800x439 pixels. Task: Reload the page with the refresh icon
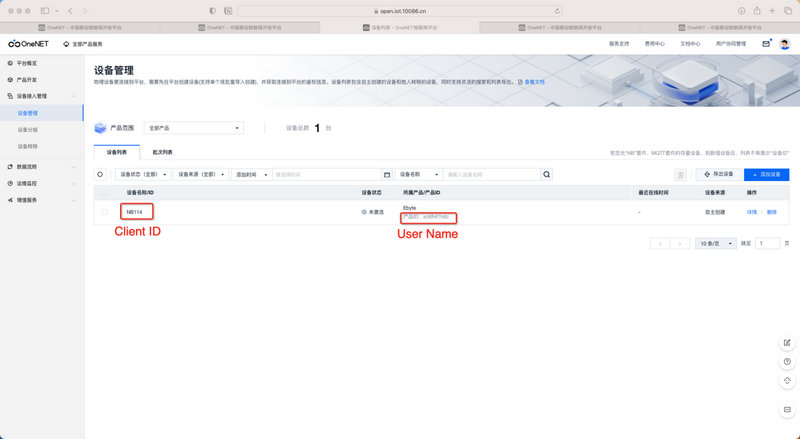(x=557, y=11)
